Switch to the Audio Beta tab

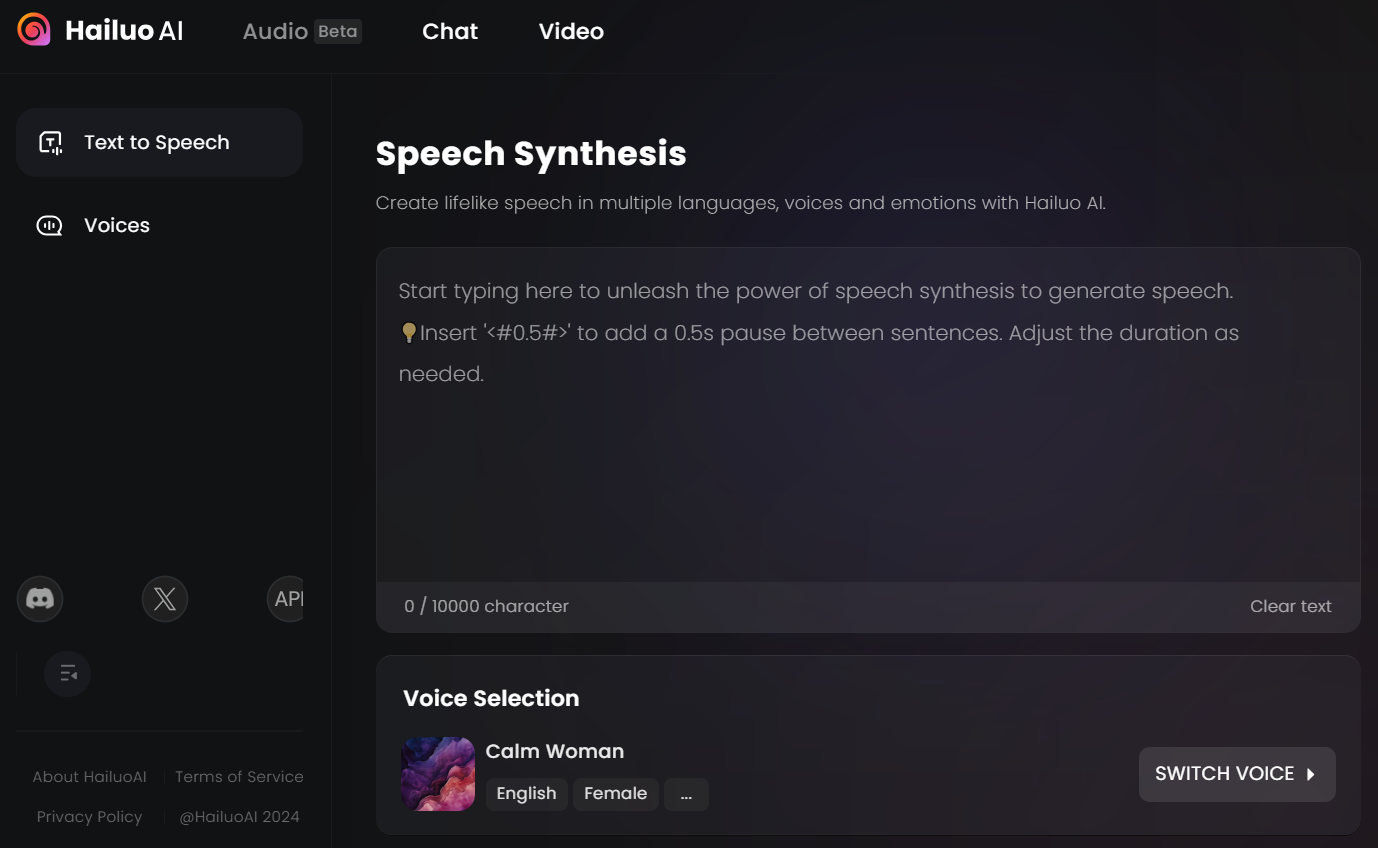coord(302,31)
